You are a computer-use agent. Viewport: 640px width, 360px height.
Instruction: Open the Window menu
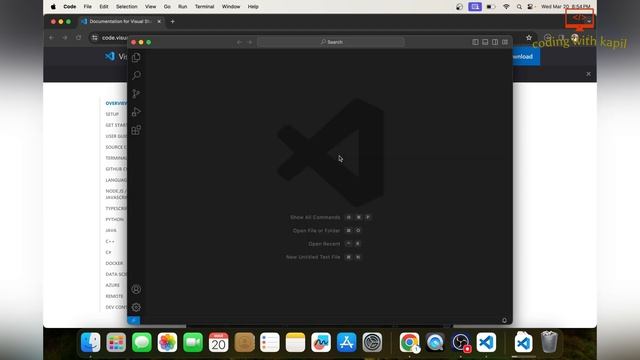pos(231,7)
